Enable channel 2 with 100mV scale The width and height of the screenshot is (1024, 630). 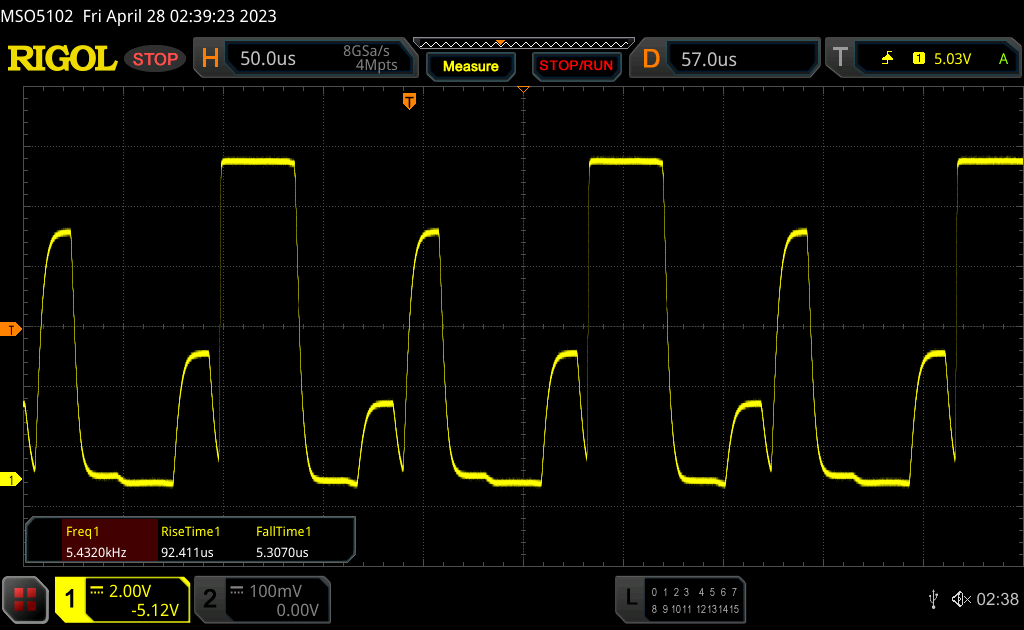[260, 599]
